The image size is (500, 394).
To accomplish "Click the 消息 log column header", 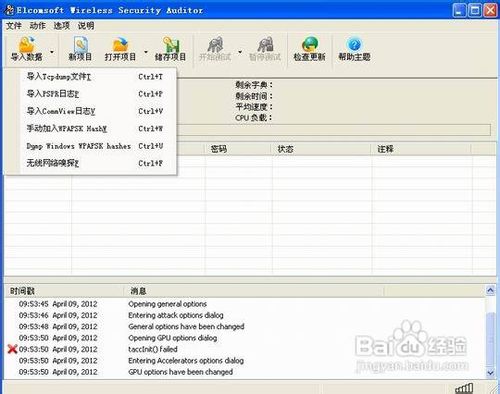I will click(x=253, y=291).
